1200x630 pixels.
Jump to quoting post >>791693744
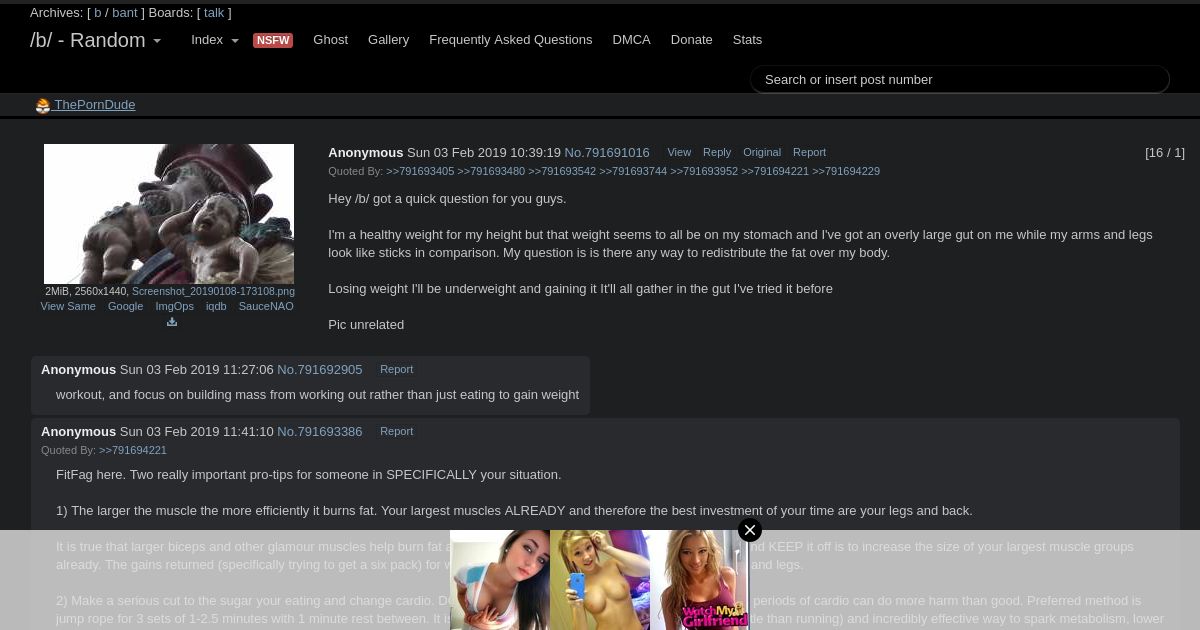click(633, 171)
